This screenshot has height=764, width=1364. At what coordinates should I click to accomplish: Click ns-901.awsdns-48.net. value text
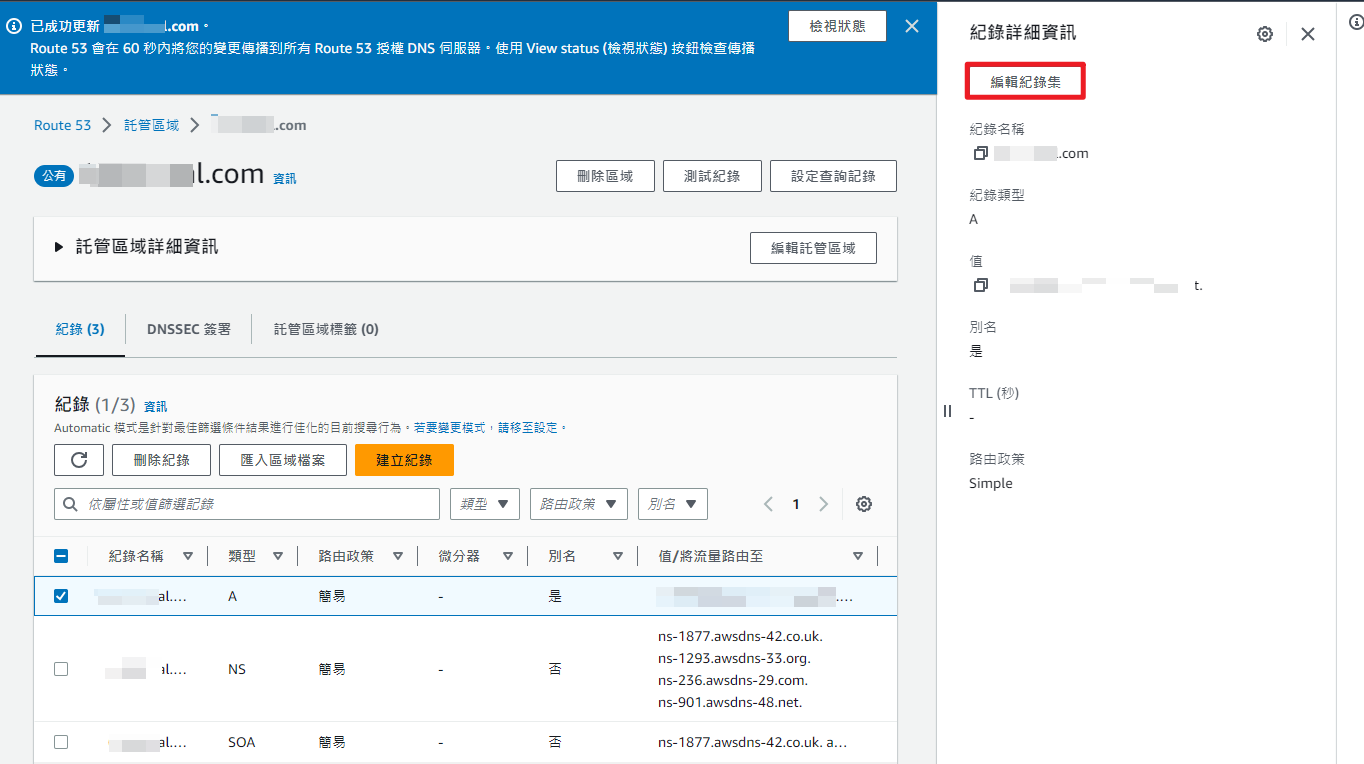730,702
